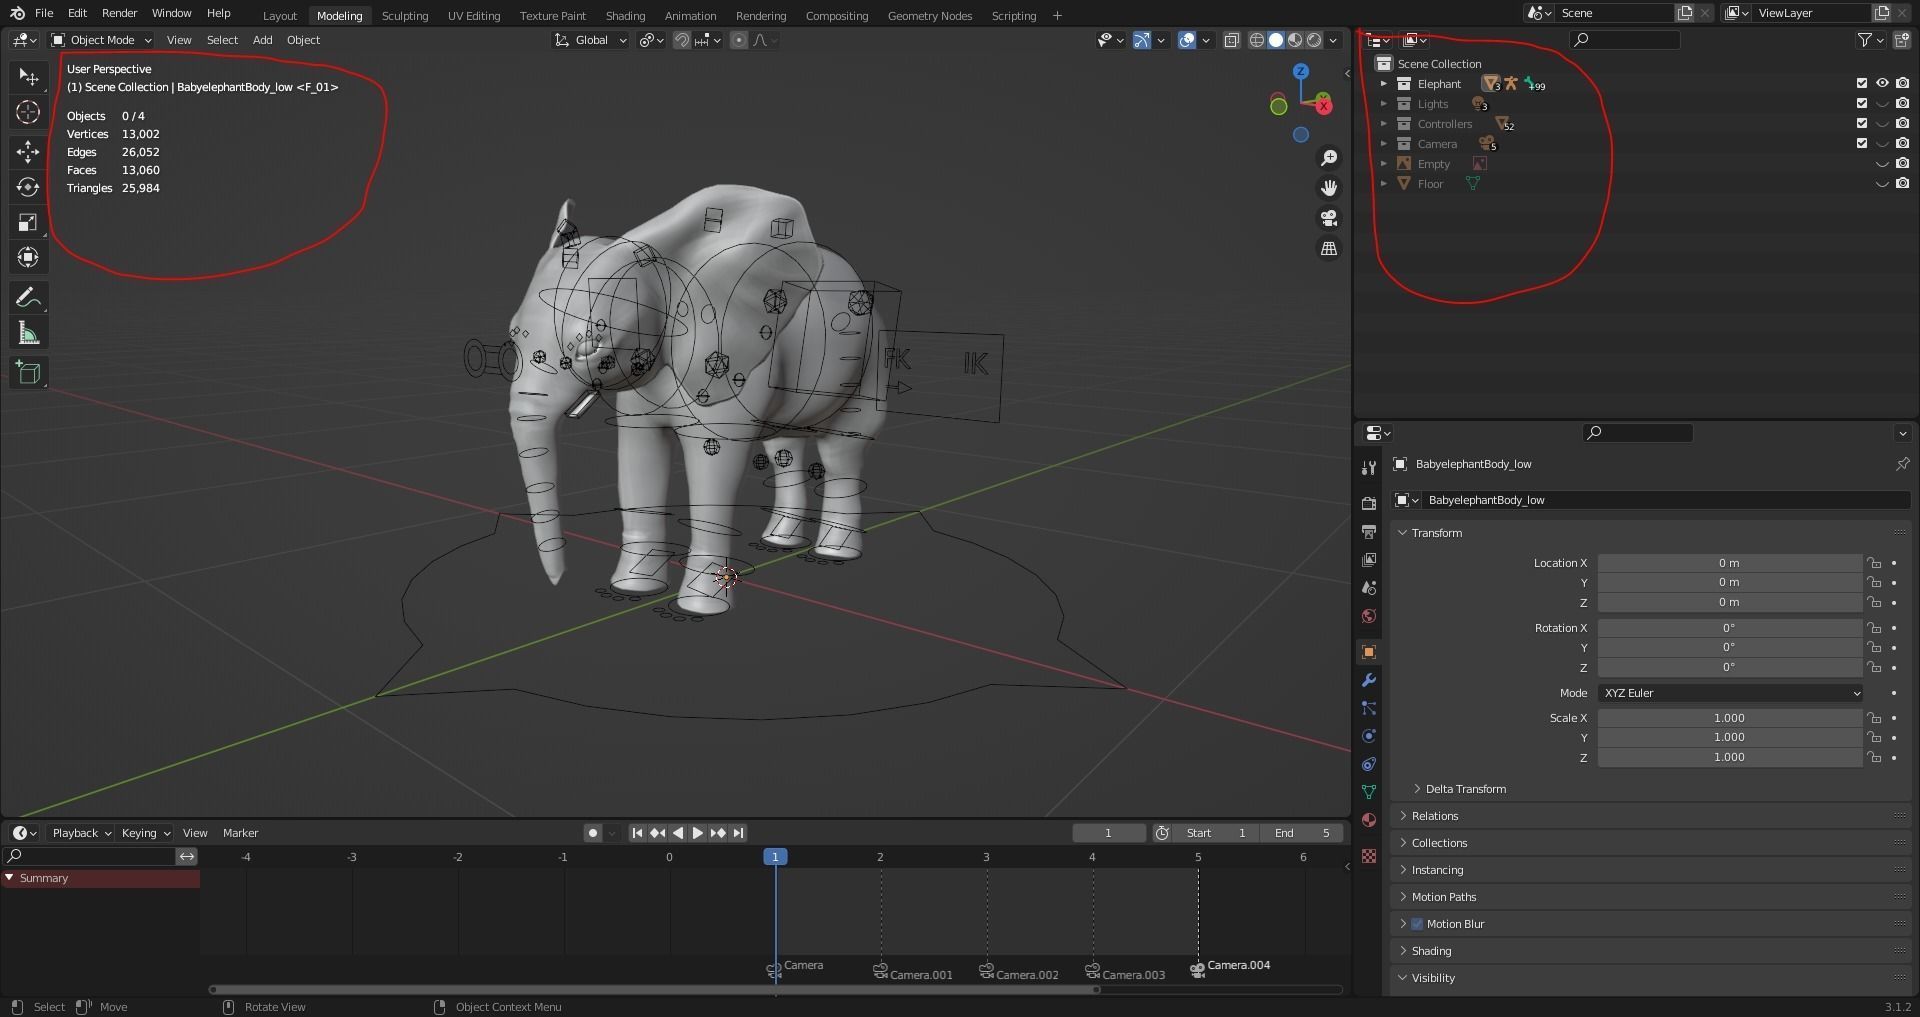The height and width of the screenshot is (1017, 1920).
Task: Open the Global transform orientation dropdown
Action: coord(591,40)
